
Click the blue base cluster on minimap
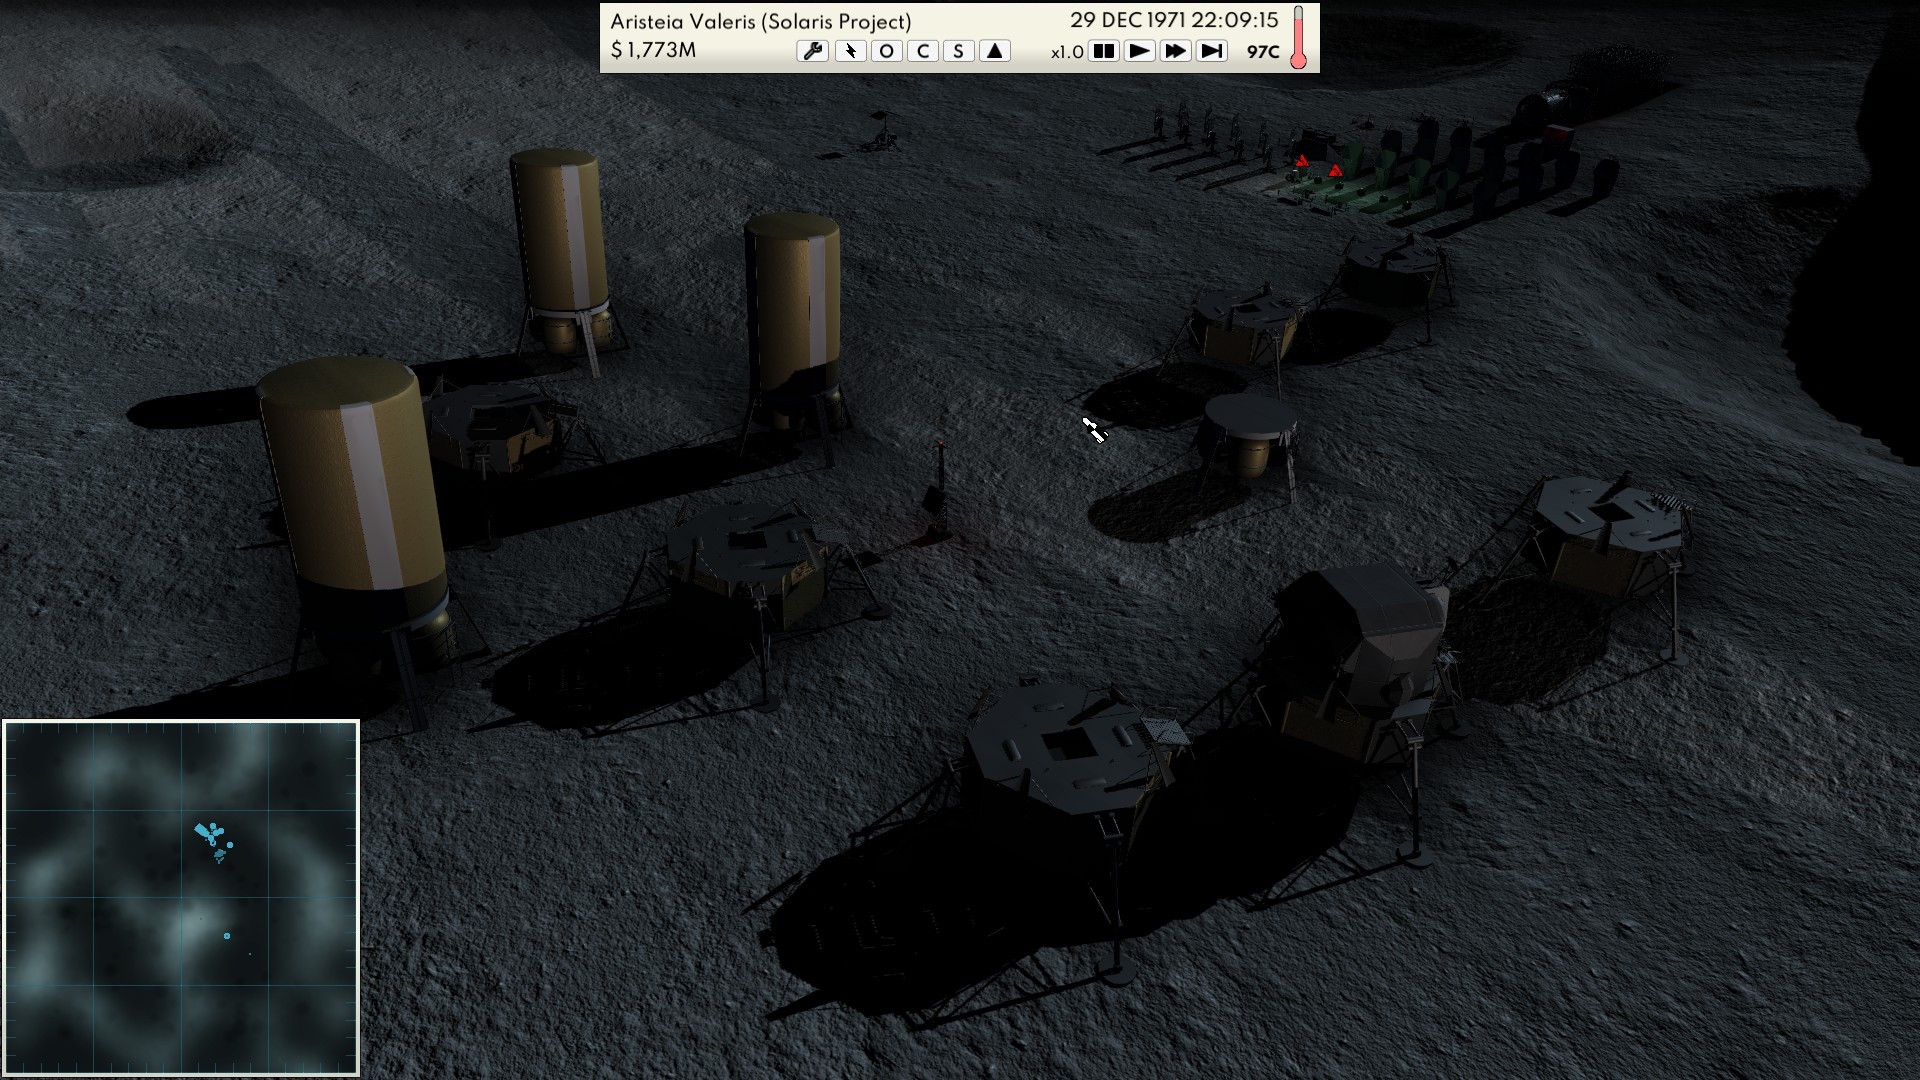(212, 835)
